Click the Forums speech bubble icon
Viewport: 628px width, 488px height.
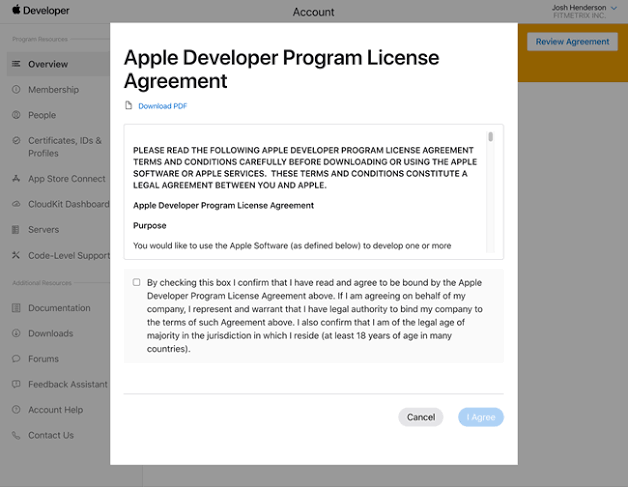pyautogui.click(x=16, y=359)
